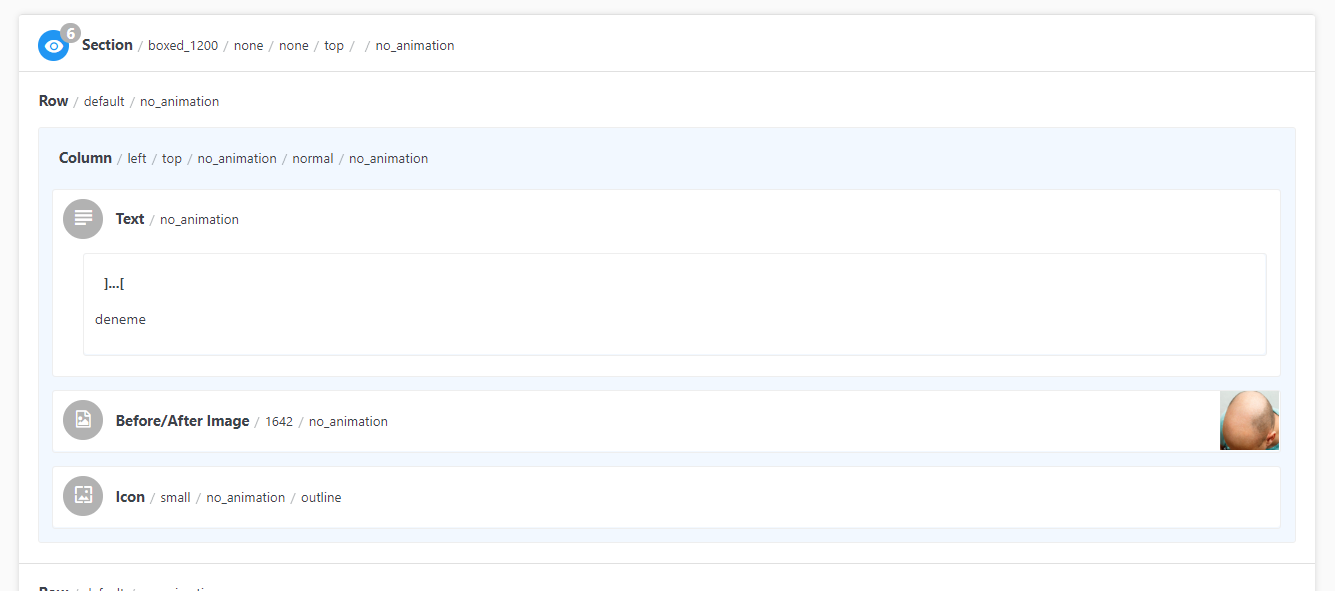Image resolution: width=1335 pixels, height=591 pixels.
Task: Click the Text element's no_animation value
Action: [199, 220]
